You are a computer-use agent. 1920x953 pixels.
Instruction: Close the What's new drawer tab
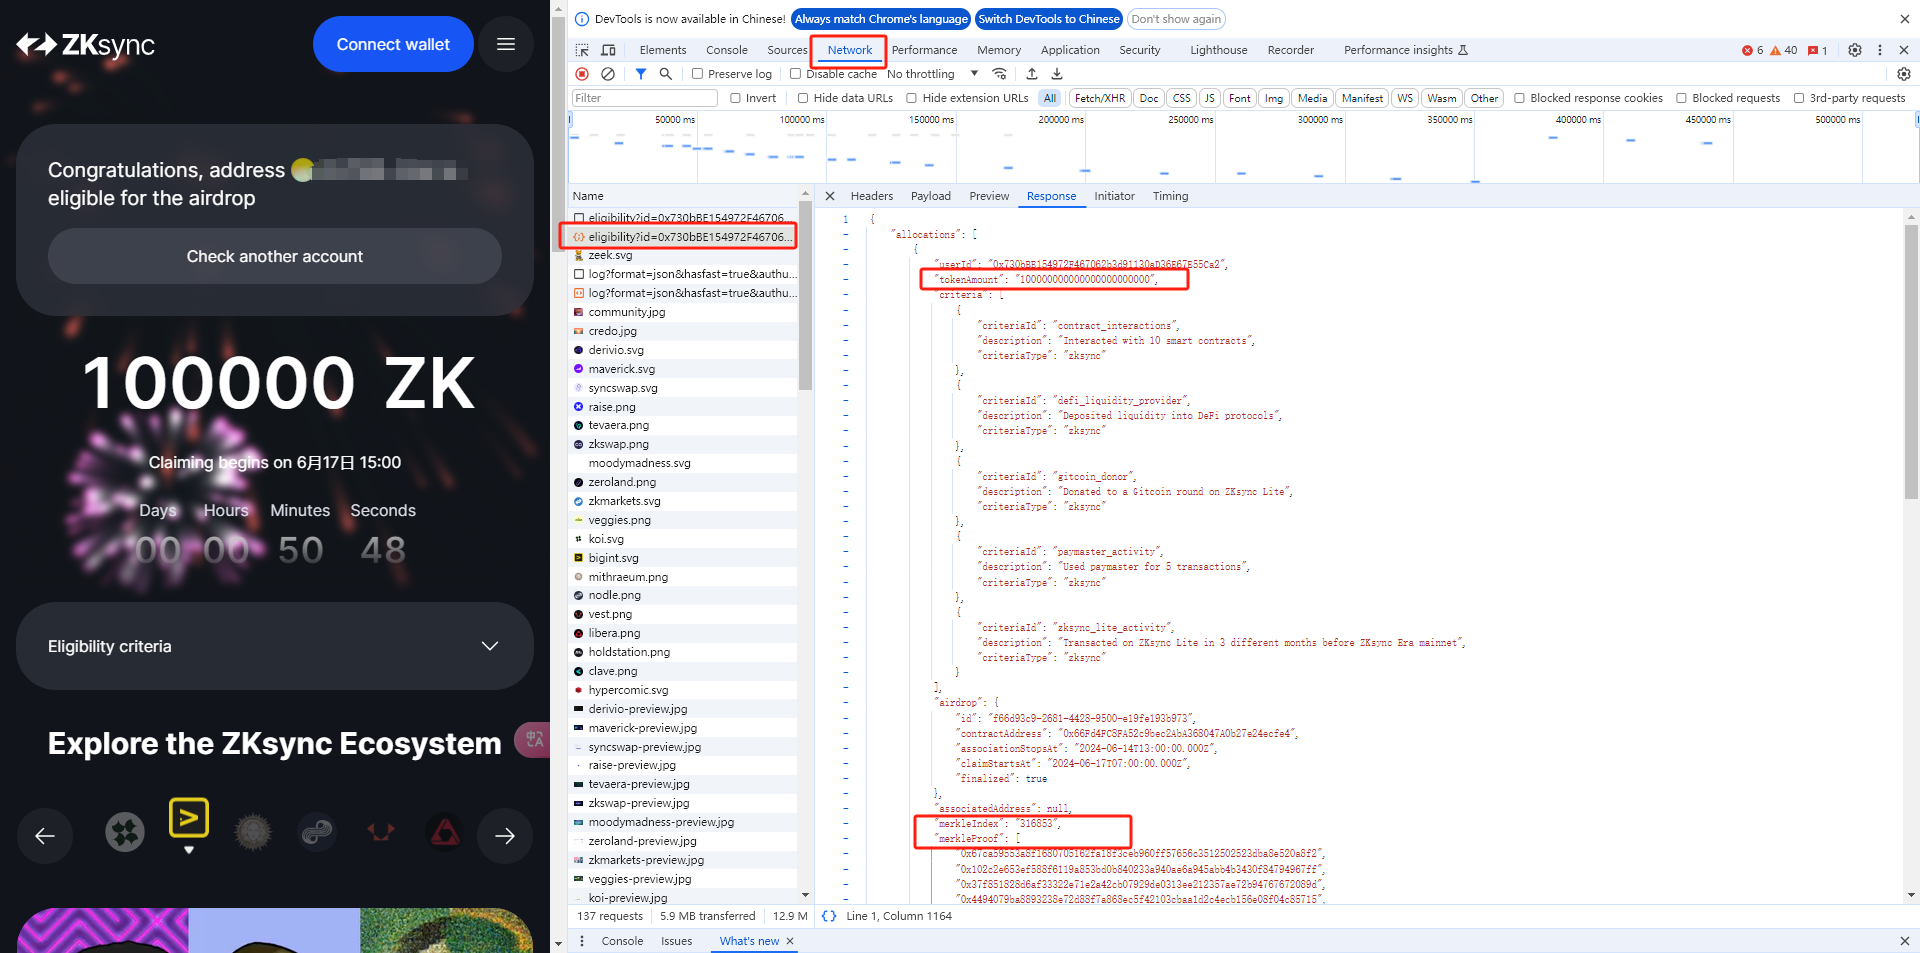[x=790, y=941]
